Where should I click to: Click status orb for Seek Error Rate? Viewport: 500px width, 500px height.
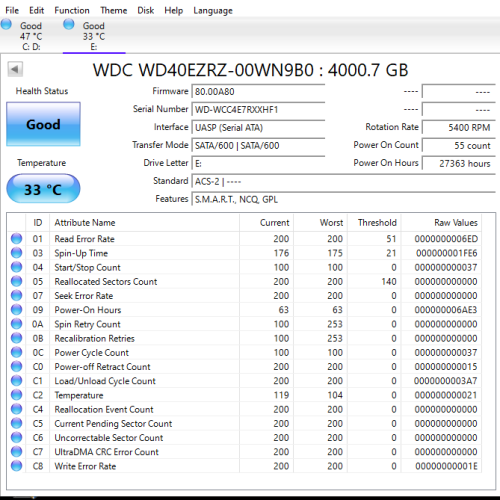[16, 295]
